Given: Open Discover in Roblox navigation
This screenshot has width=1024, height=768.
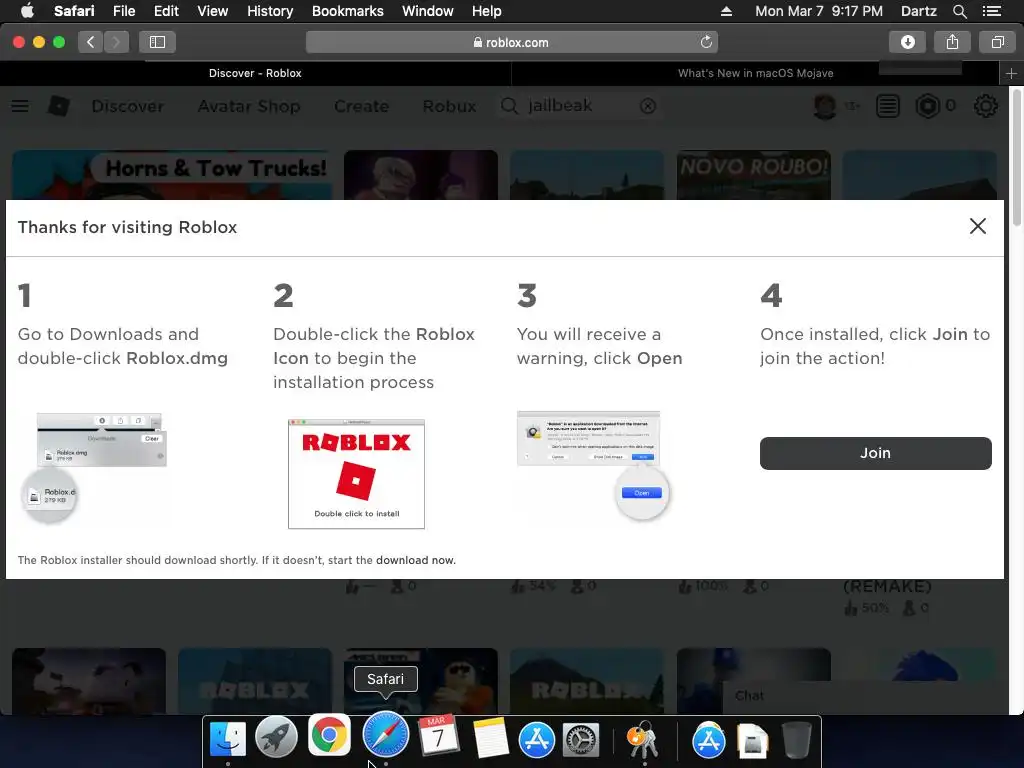Looking at the screenshot, I should point(128,106).
